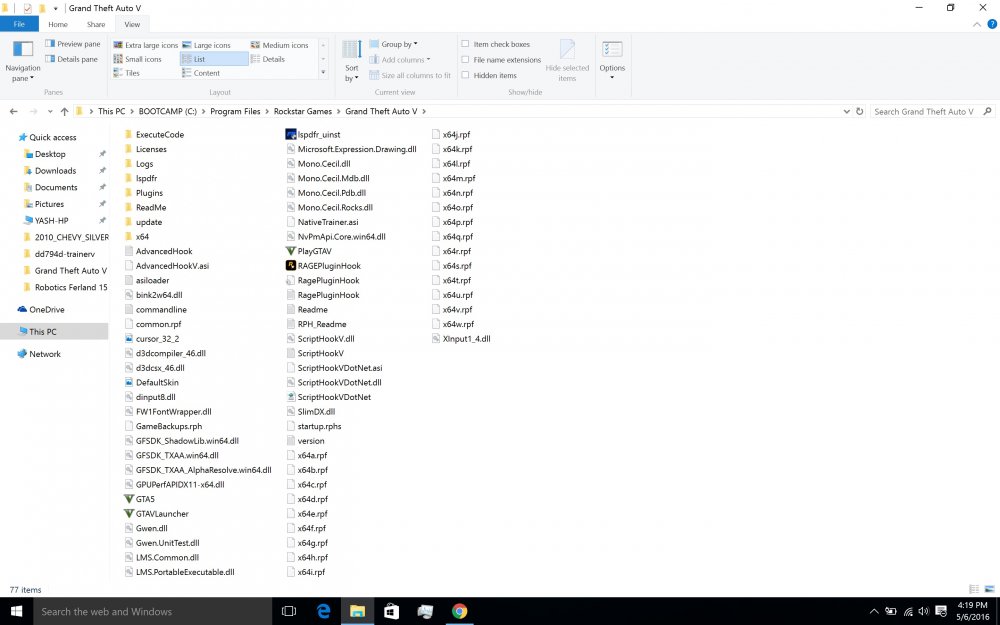Open the Navigation pane dropdown

click(x=23, y=62)
